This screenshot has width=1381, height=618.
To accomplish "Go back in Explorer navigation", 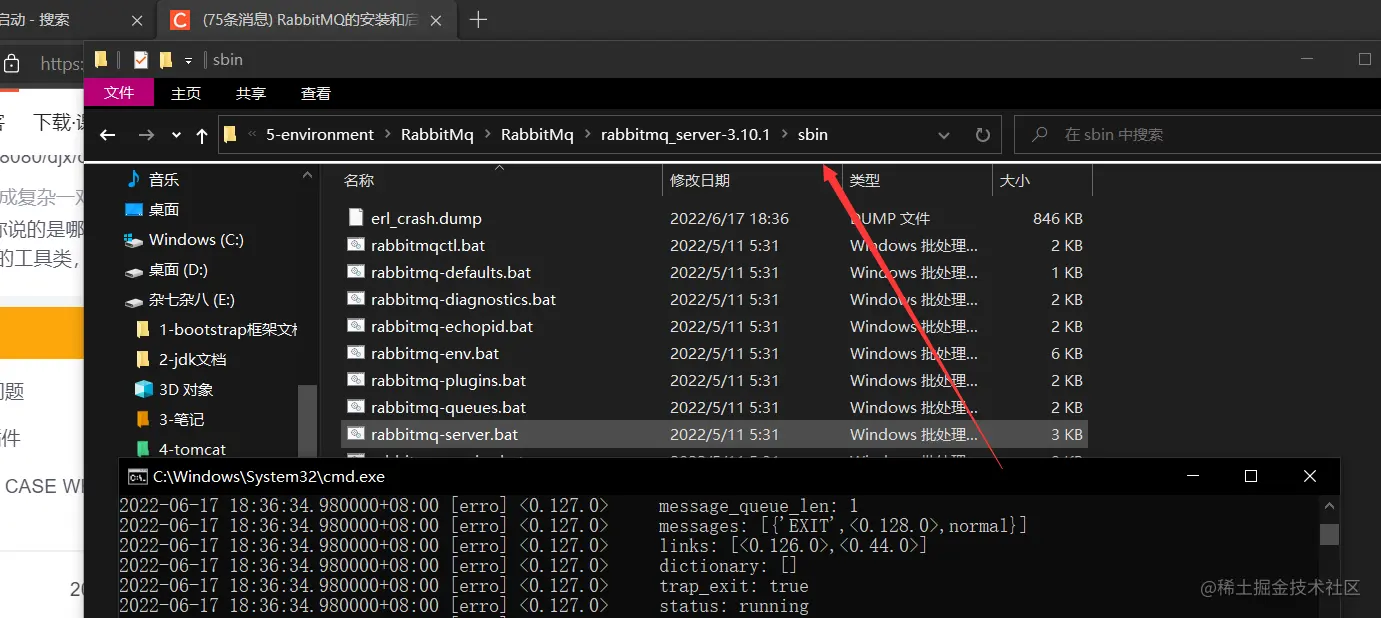I will [108, 135].
